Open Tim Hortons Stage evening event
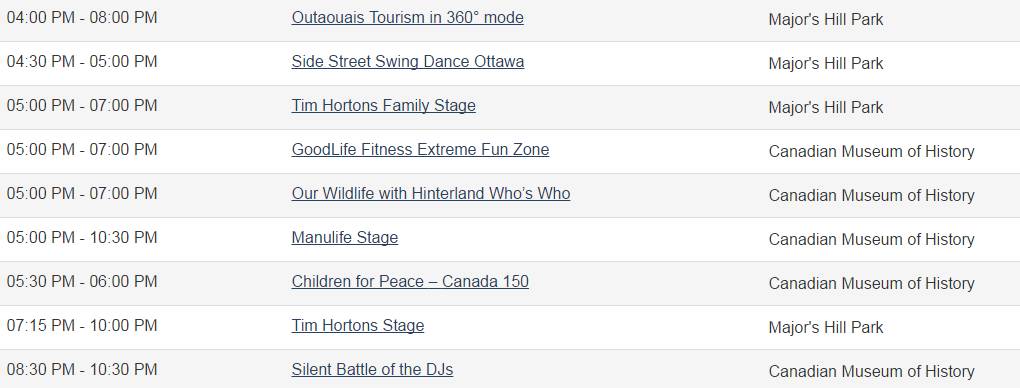The width and height of the screenshot is (1020, 388). point(358,326)
